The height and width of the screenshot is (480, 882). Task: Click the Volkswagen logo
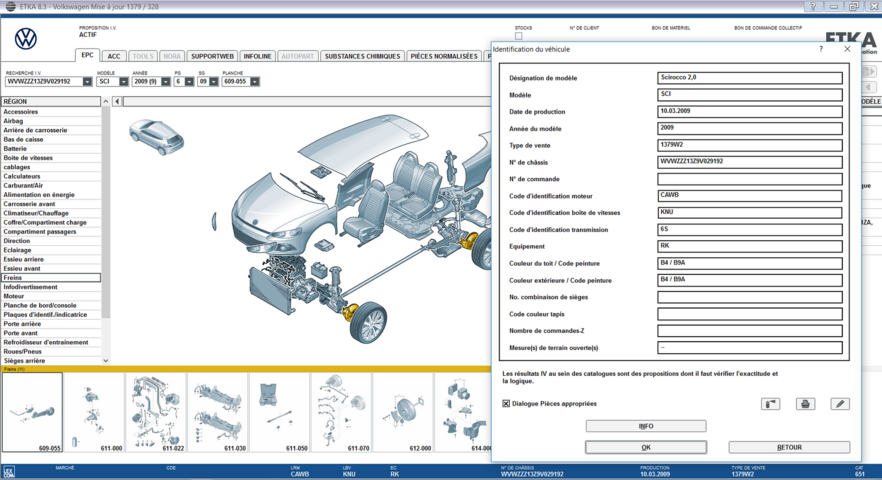click(x=25, y=39)
